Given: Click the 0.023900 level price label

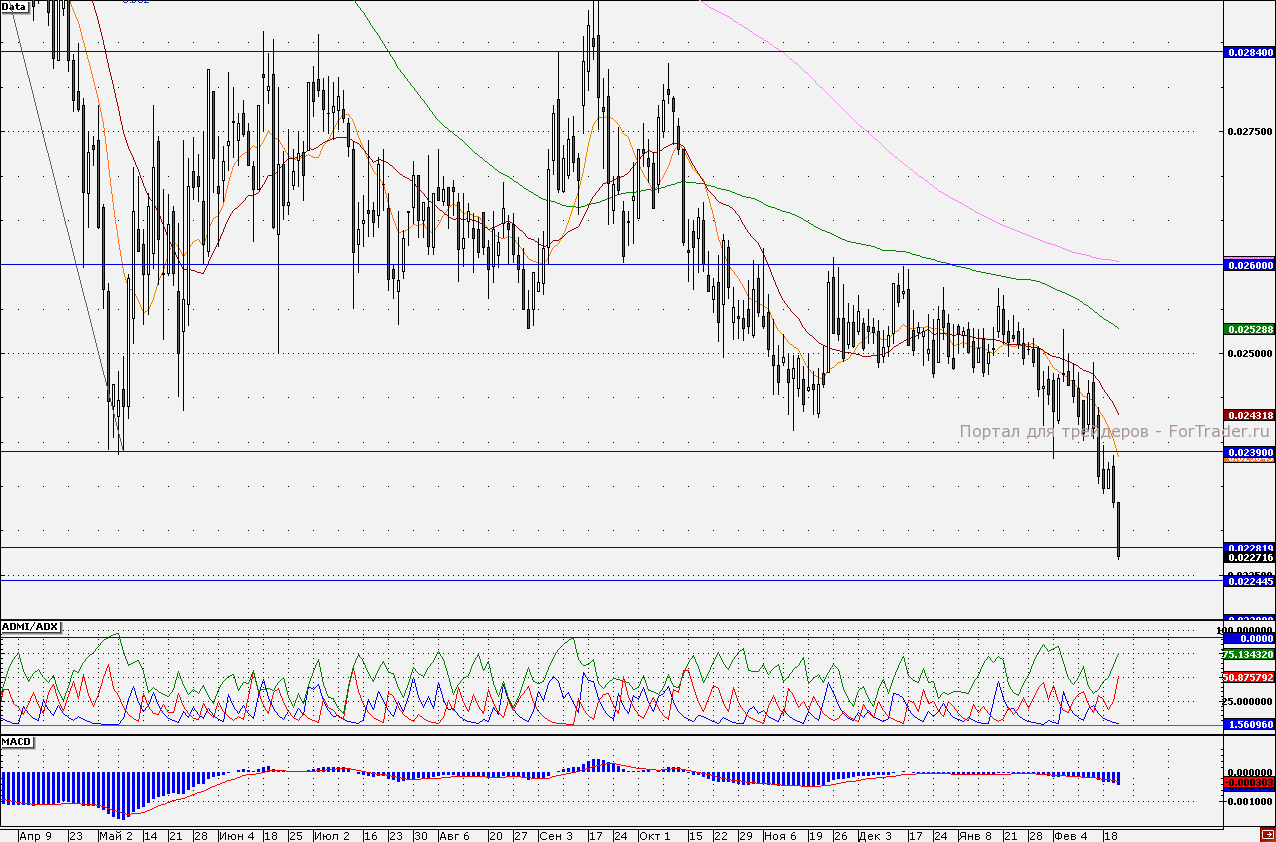Looking at the screenshot, I should pyautogui.click(x=1249, y=452).
